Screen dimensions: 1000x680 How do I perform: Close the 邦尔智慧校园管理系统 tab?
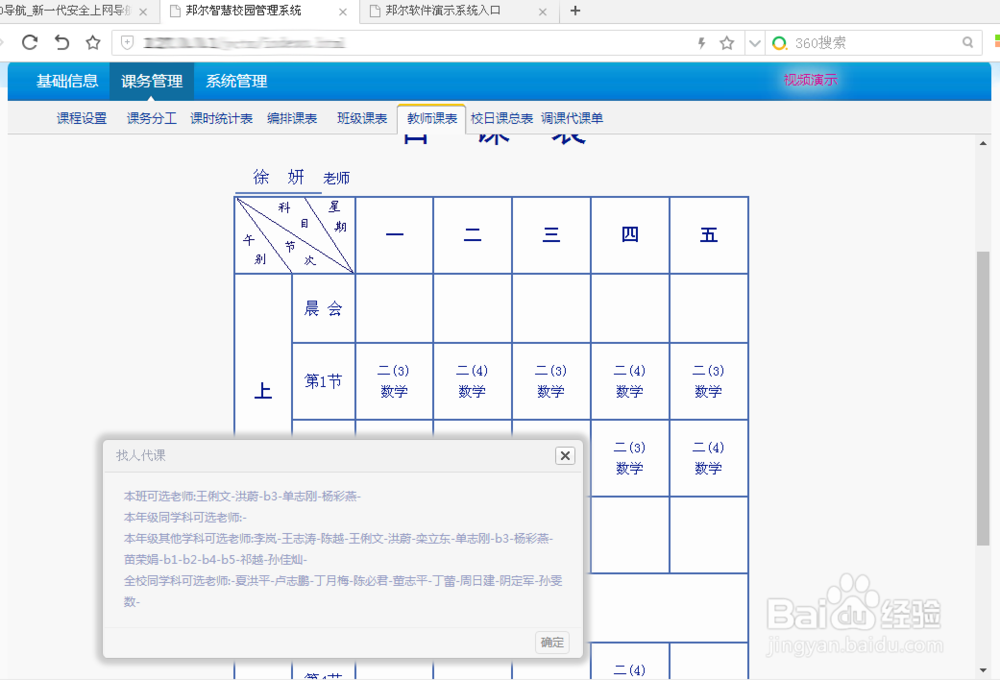point(343,11)
